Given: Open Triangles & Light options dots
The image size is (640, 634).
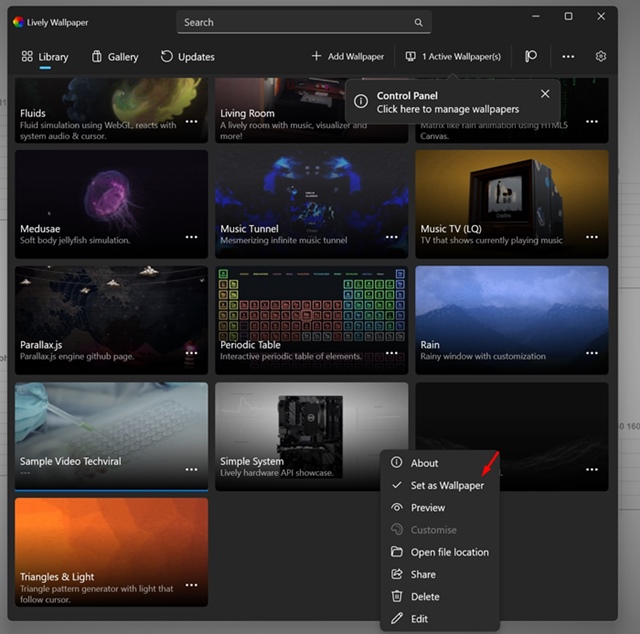Looking at the screenshot, I should coord(191,585).
